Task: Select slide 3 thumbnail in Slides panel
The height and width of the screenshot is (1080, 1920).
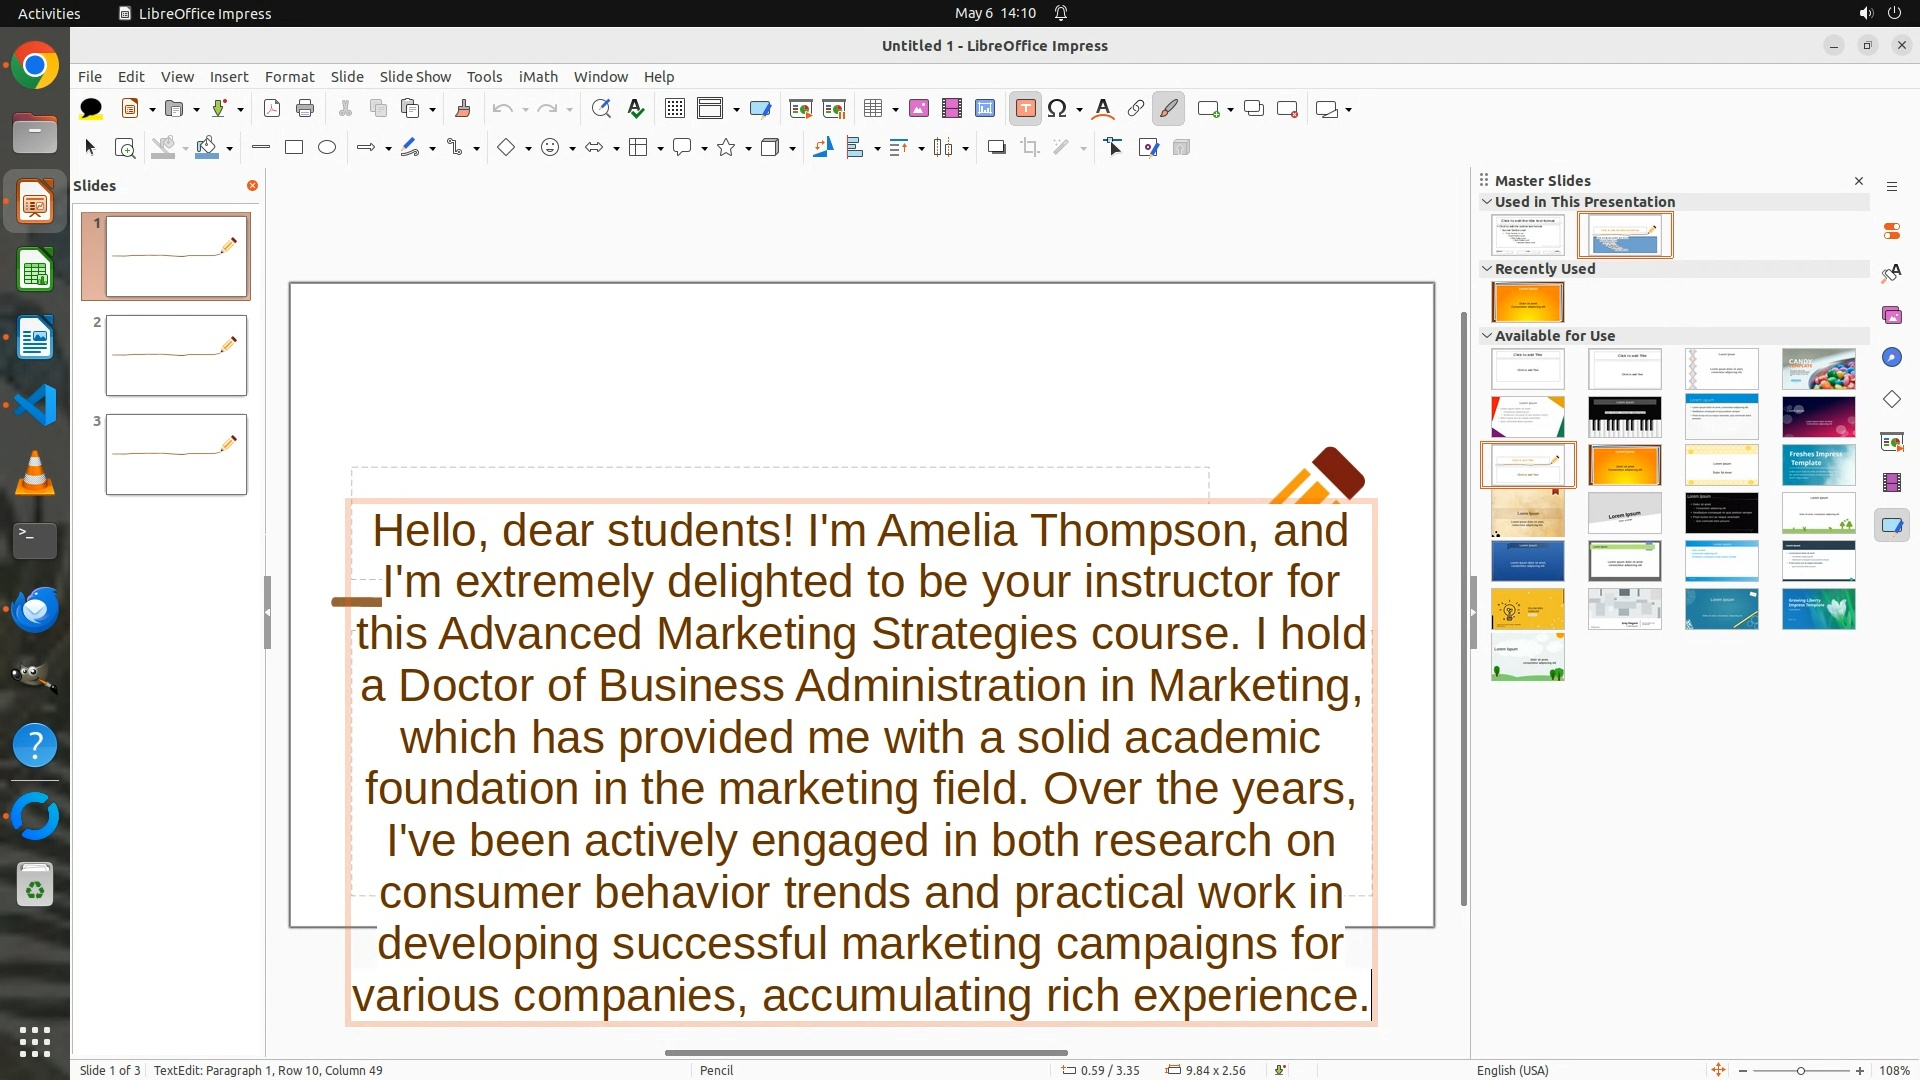Action: (x=176, y=455)
